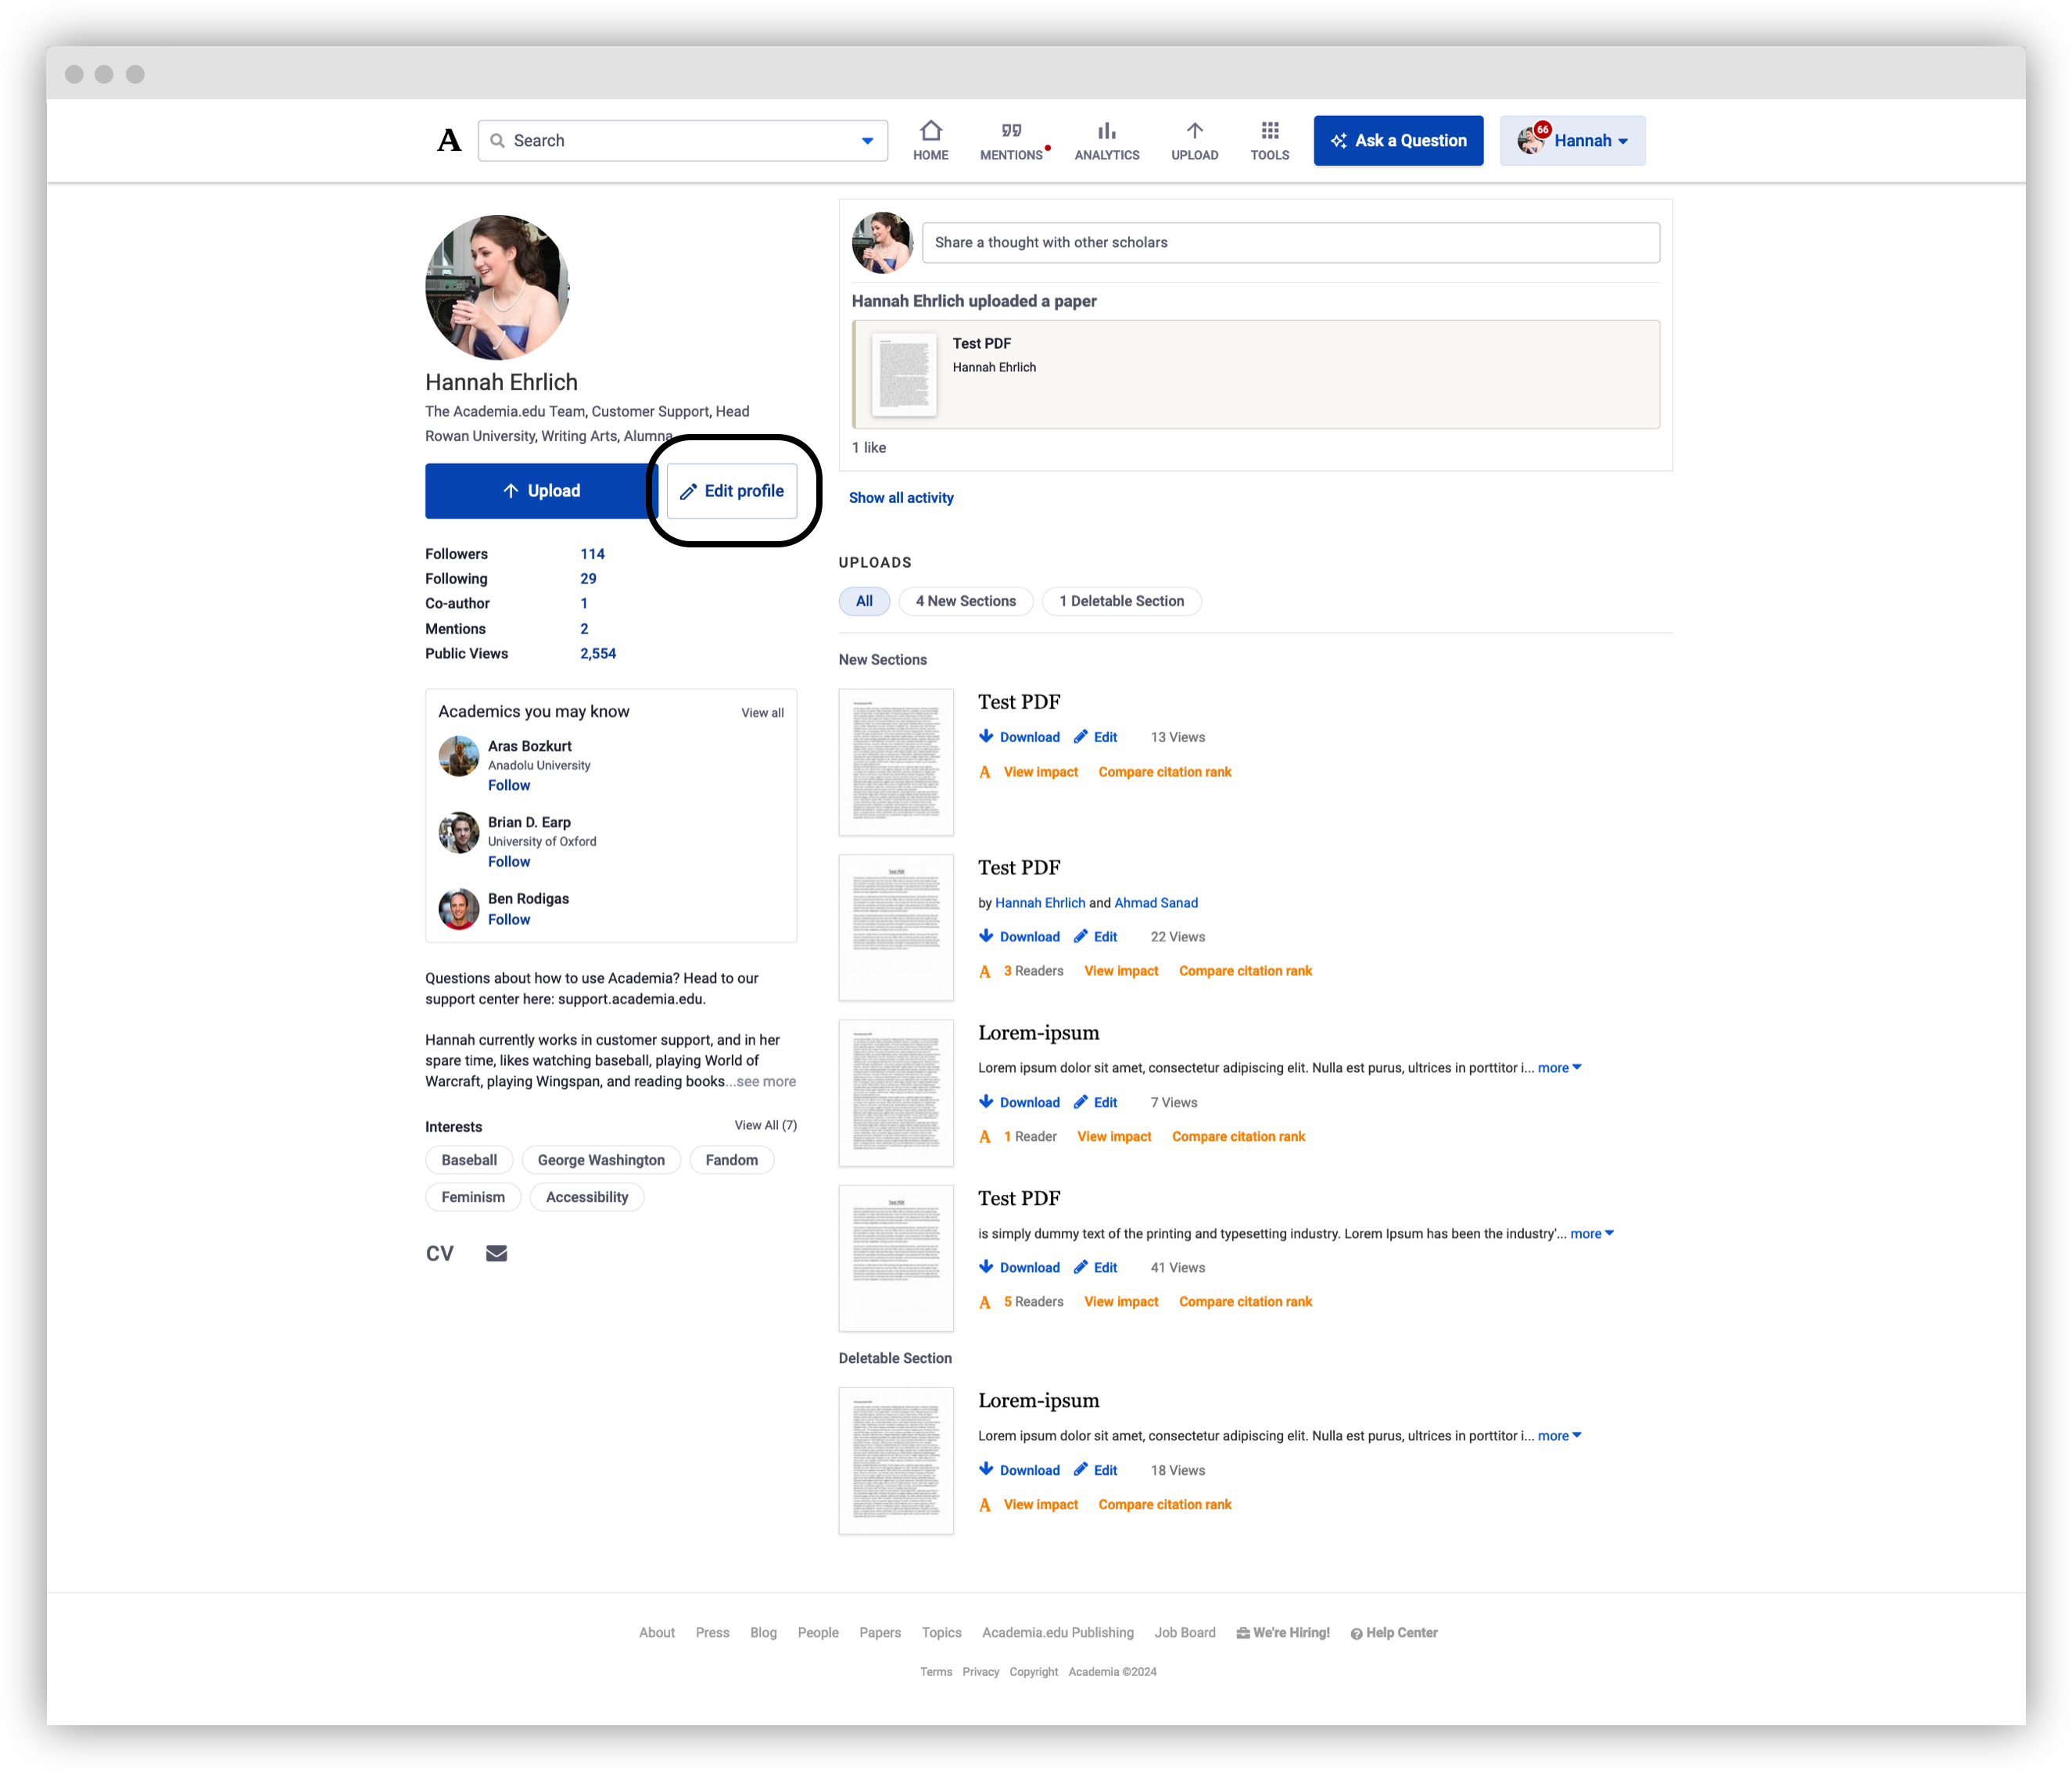The image size is (2072, 1772).
Task: Filter uploads by 4 New Sections
Action: [x=965, y=601]
